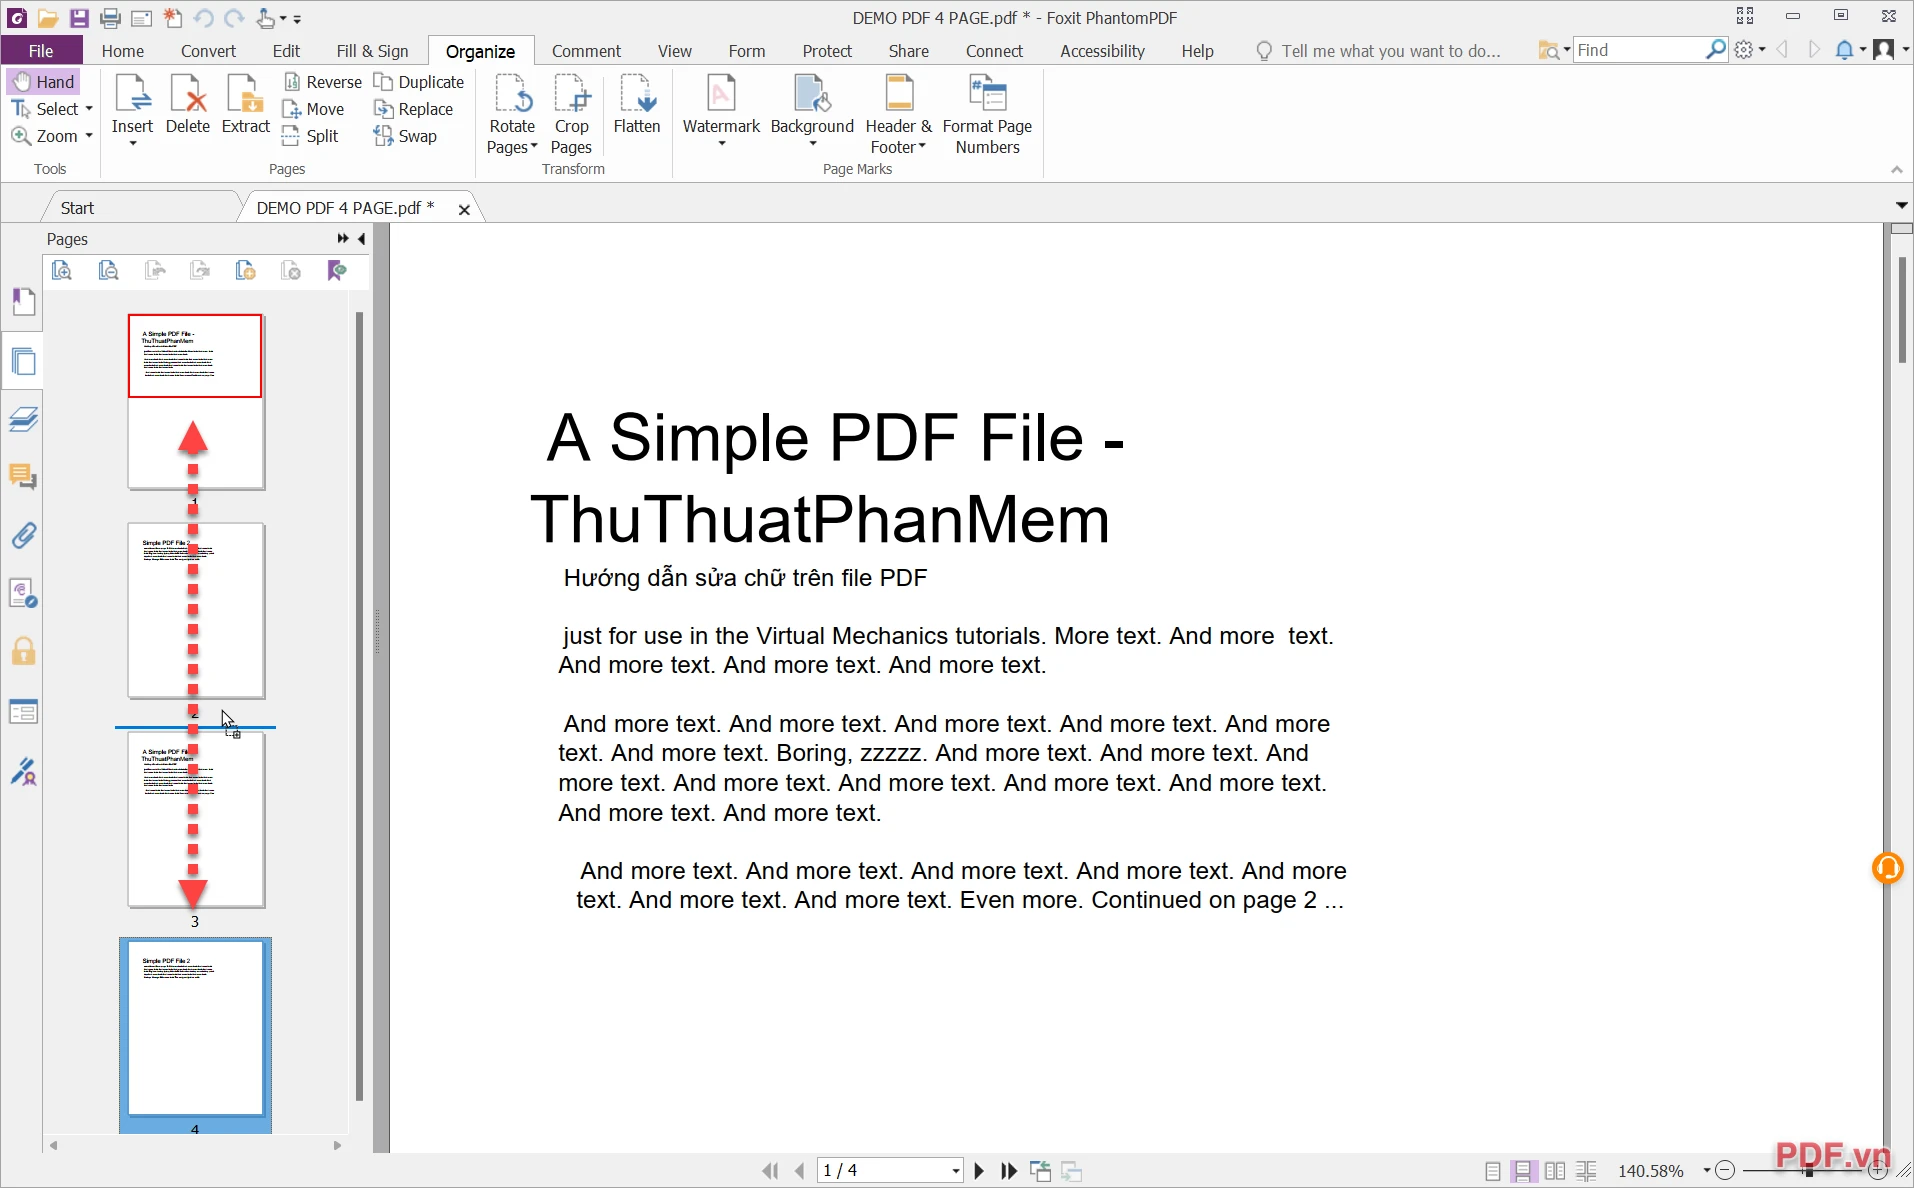
Task: Open the page number dropdown showing 1 / 4
Action: (956, 1171)
